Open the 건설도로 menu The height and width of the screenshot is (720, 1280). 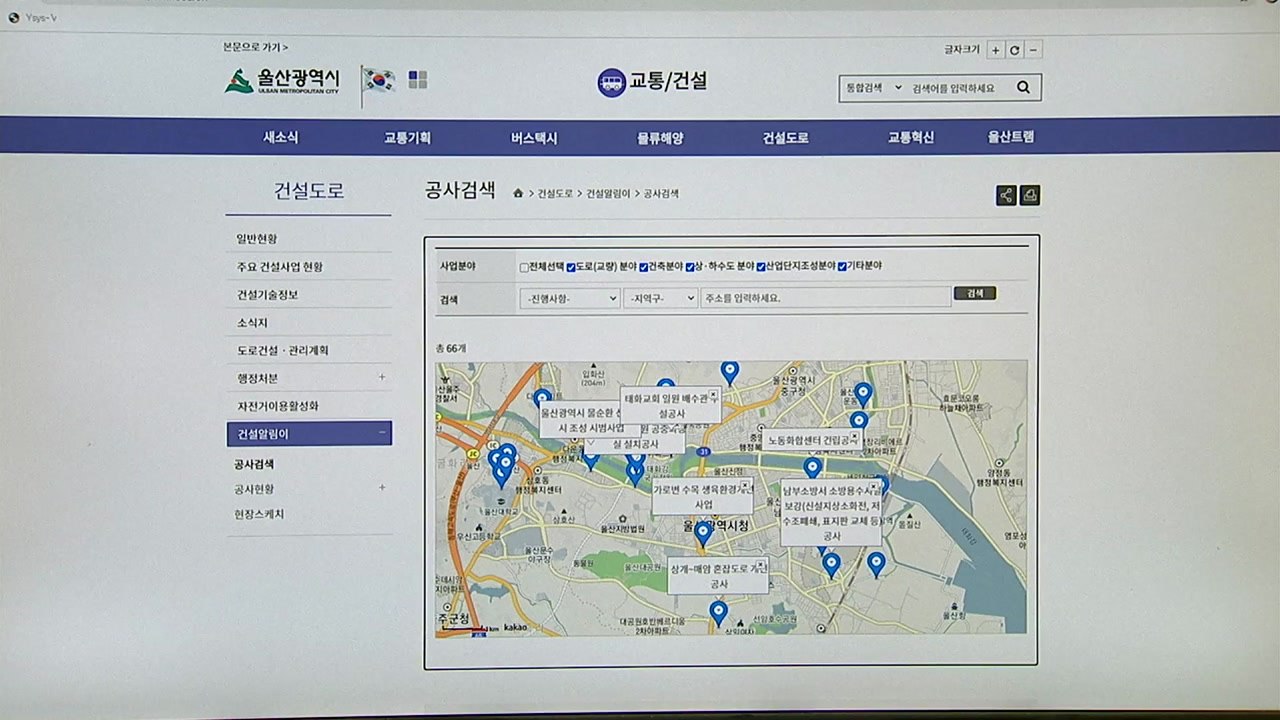[x=786, y=138]
